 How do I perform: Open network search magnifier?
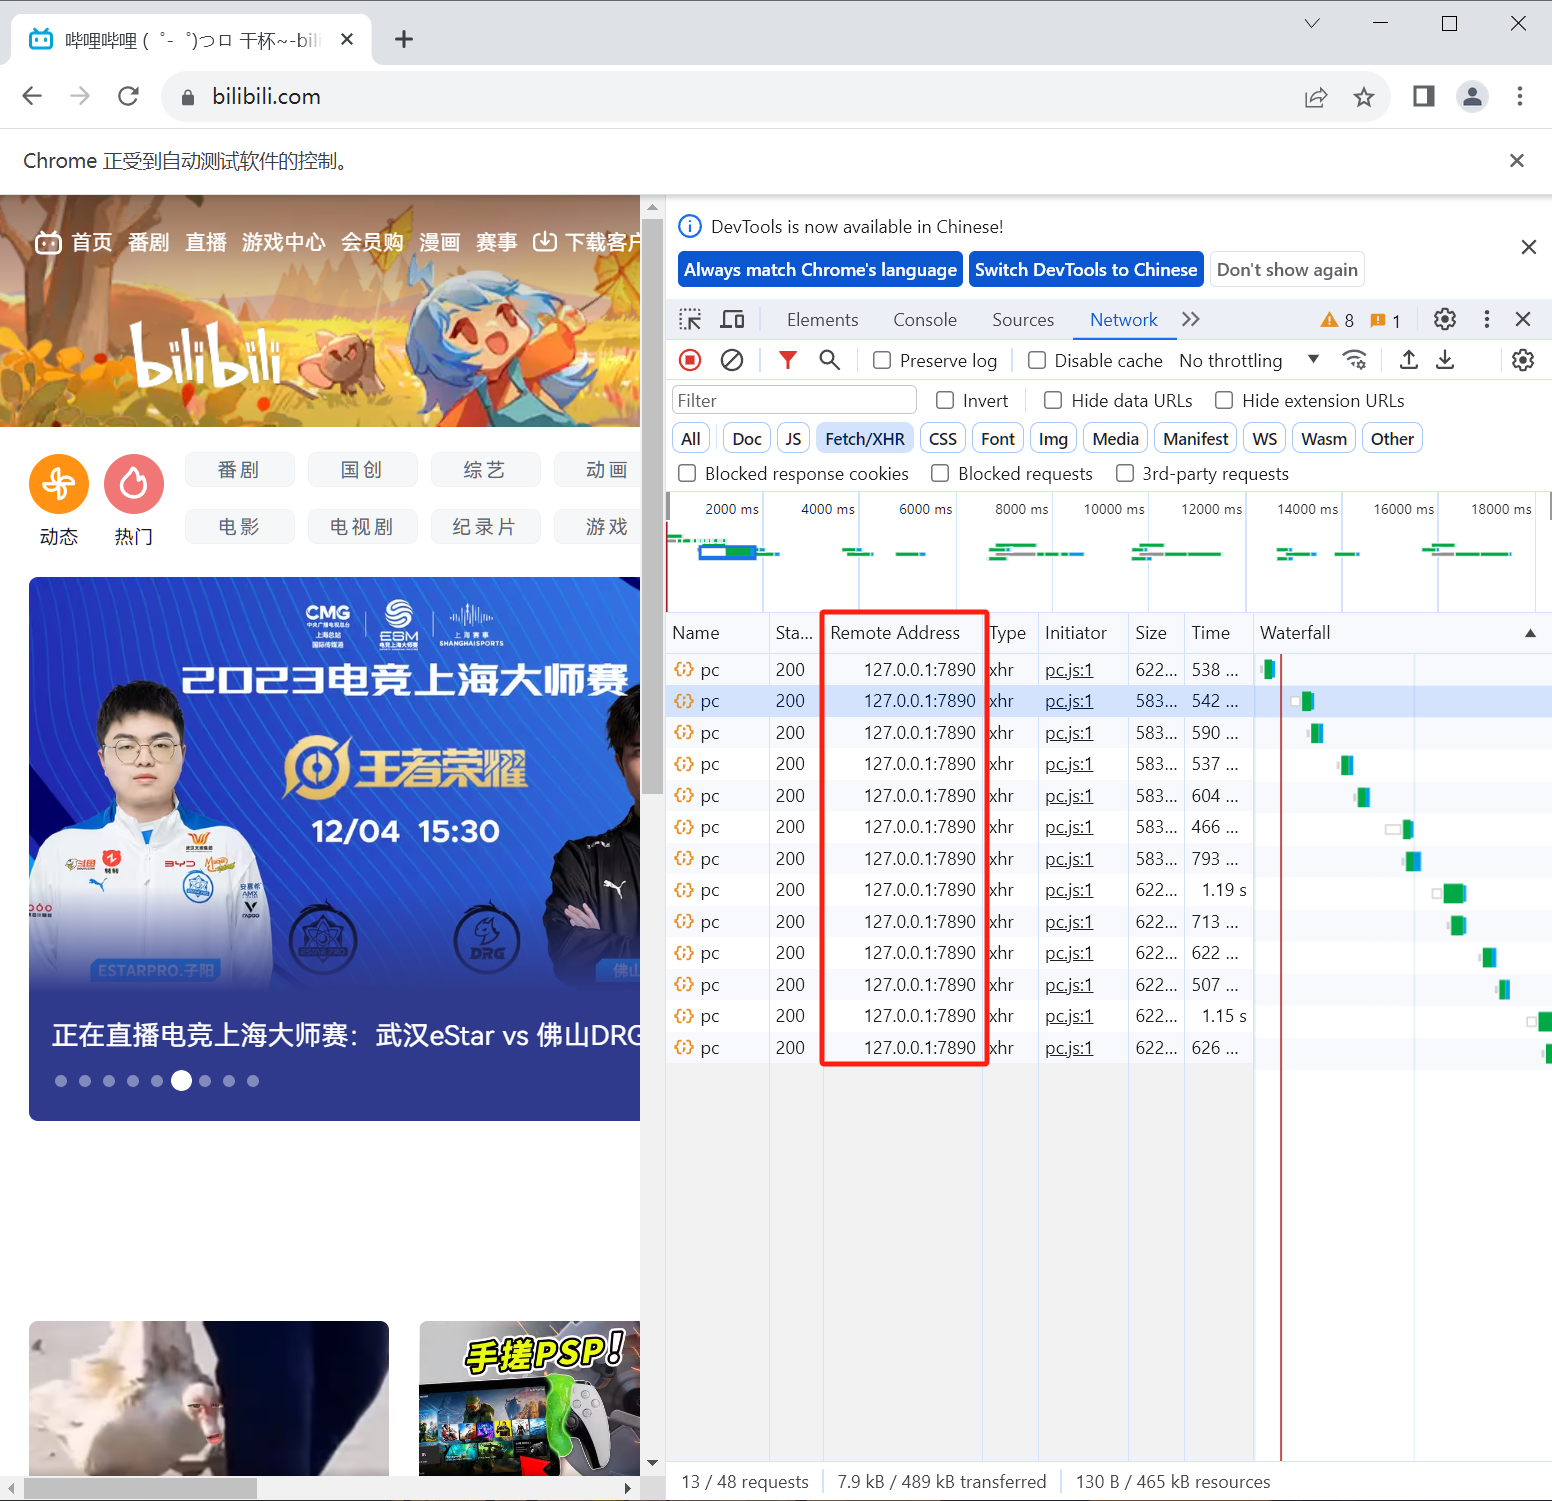[829, 360]
